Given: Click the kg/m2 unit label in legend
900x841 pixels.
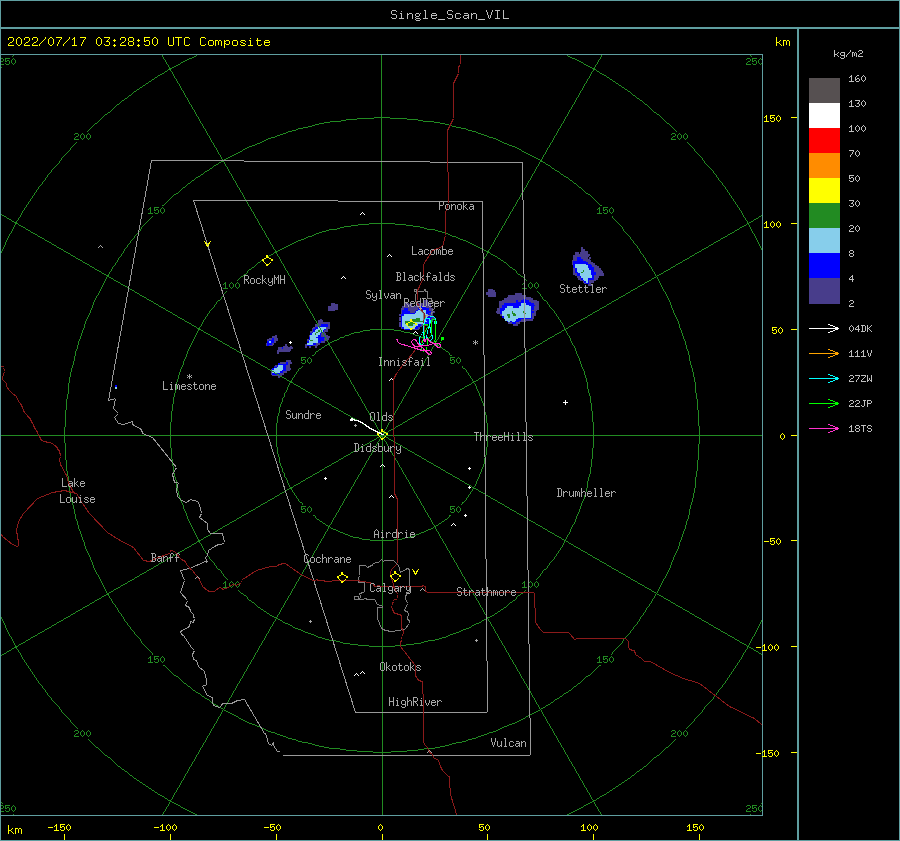Looking at the screenshot, I should pos(848,54).
